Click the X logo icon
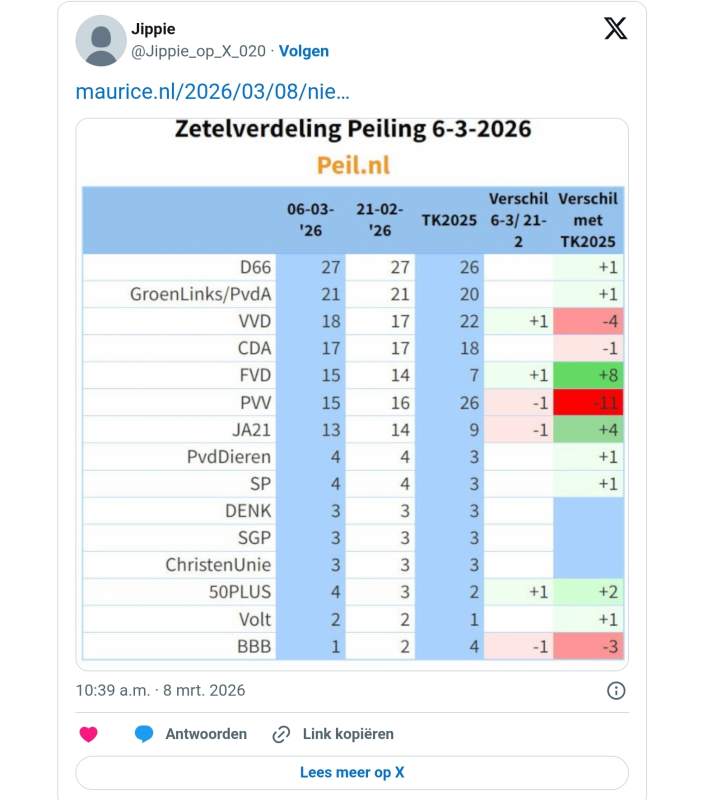722x800 pixels. (616, 29)
